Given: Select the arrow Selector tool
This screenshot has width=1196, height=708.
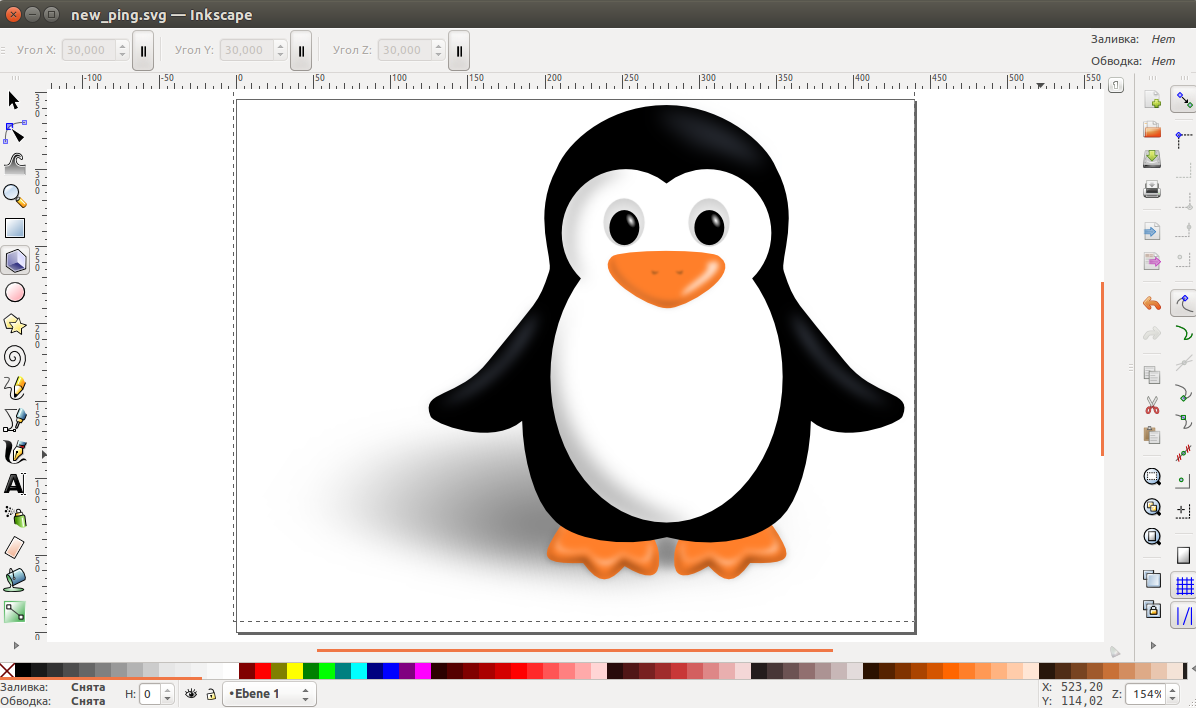Looking at the screenshot, I should (14, 100).
